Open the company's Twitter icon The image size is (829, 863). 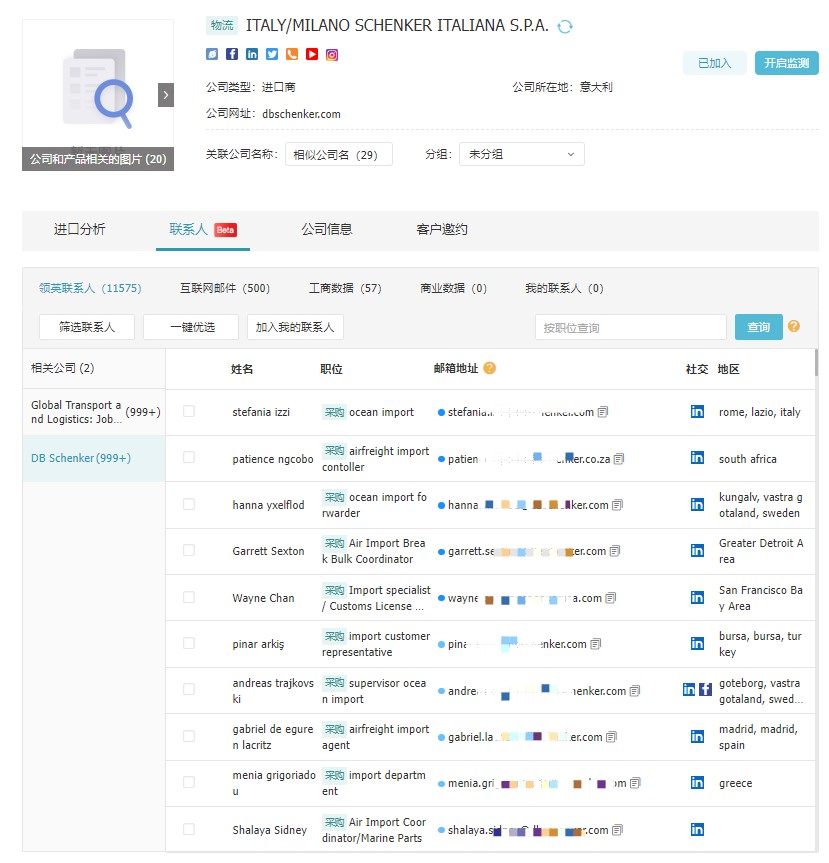272,54
